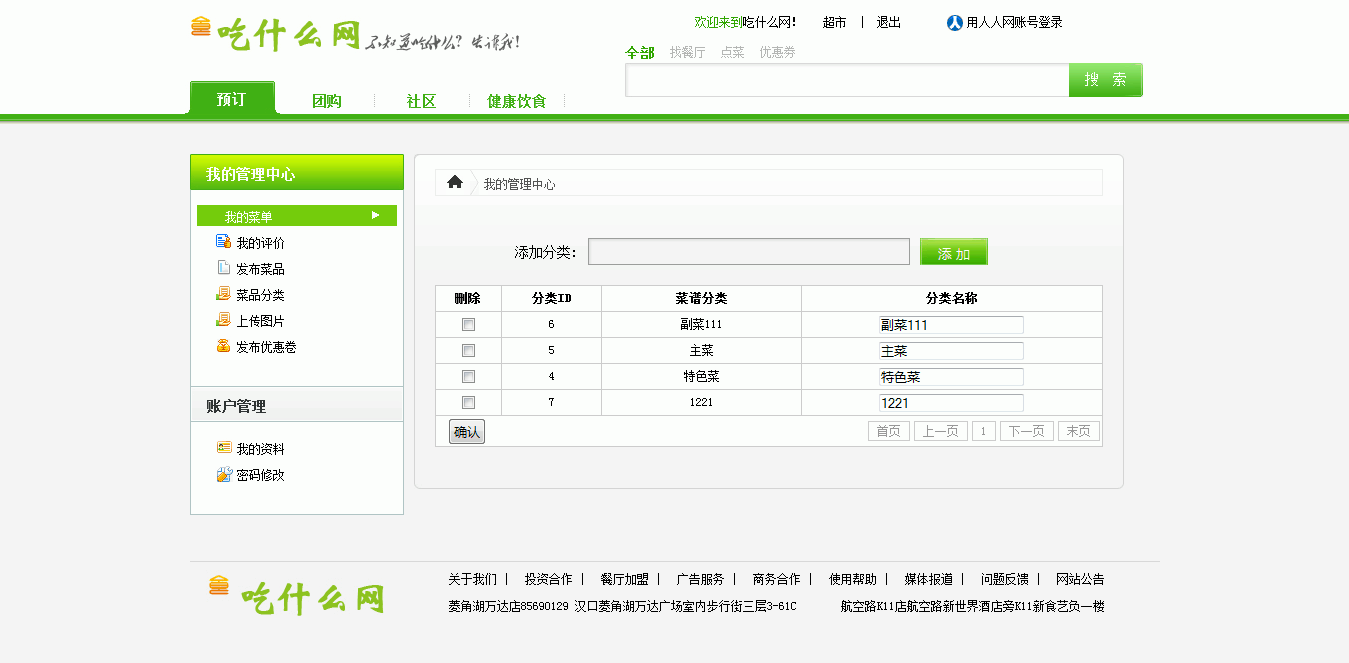1349x663 pixels.
Task: Click the 菜品分类 sidebar icon
Action: tap(224, 294)
